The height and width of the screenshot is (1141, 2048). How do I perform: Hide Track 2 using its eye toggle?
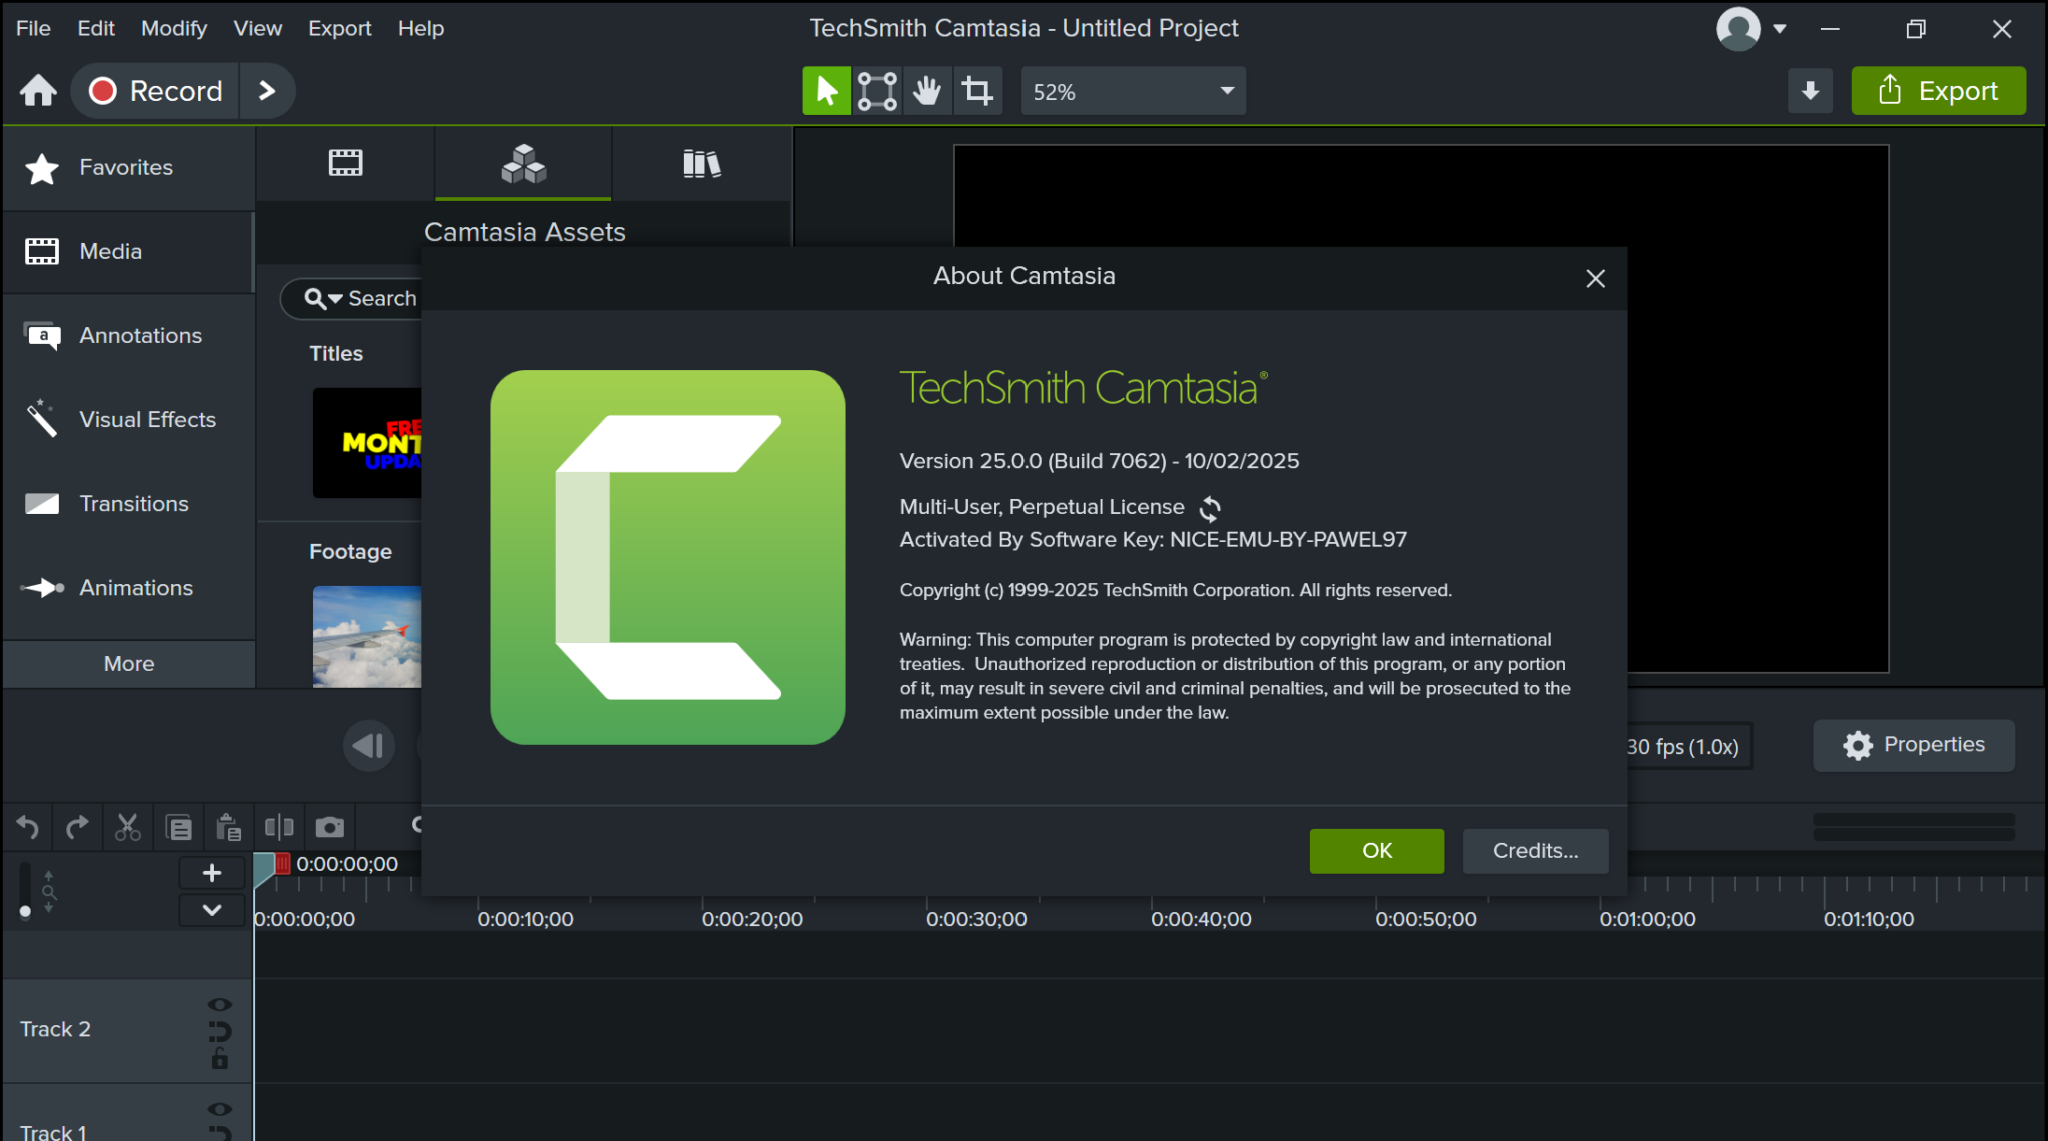pos(219,1004)
